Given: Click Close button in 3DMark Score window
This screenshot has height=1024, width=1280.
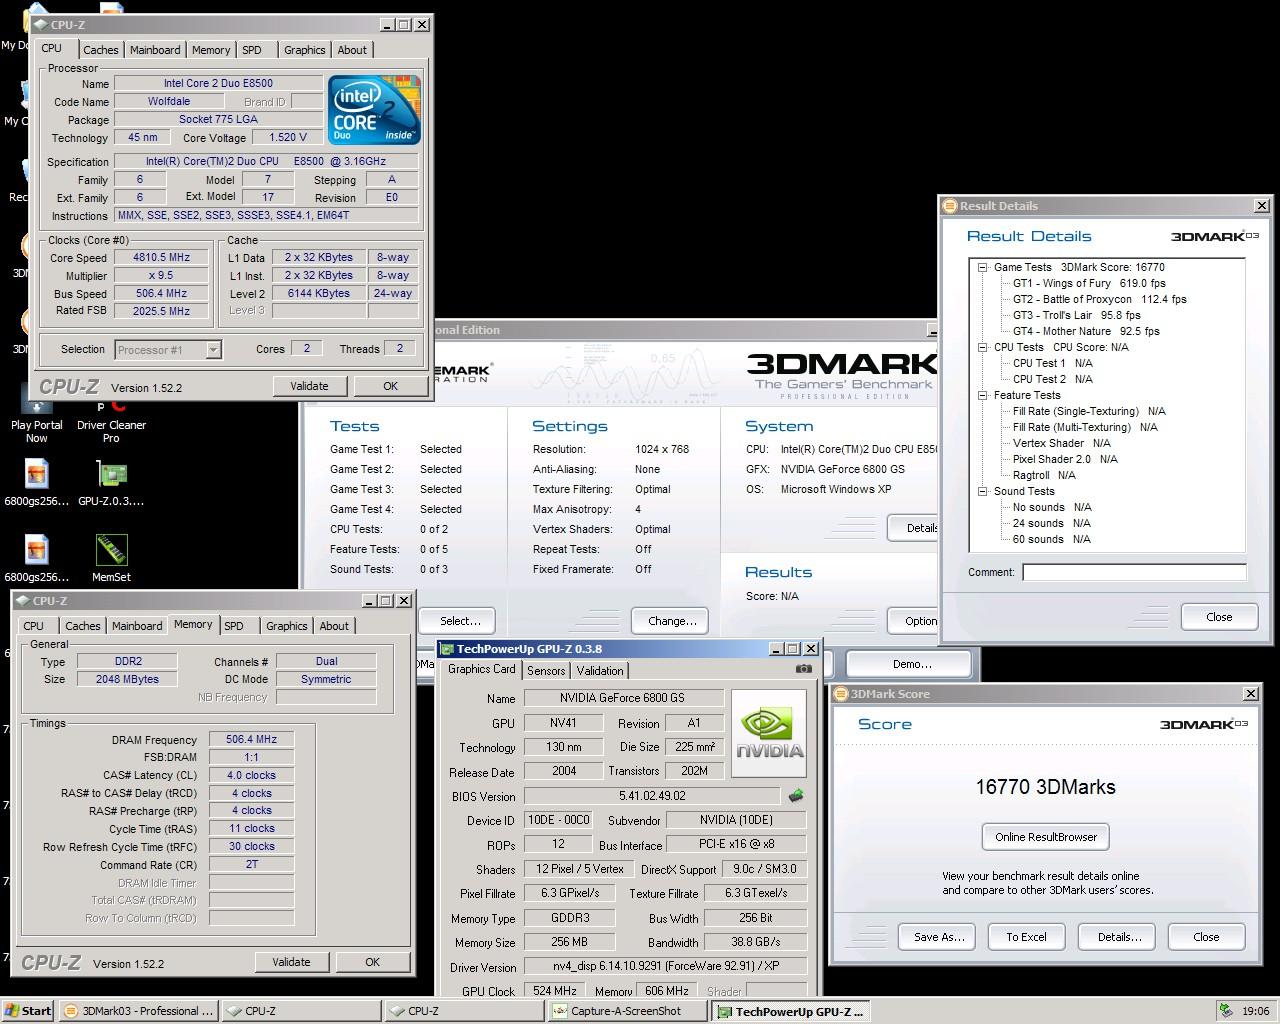Looking at the screenshot, I should tap(1206, 937).
